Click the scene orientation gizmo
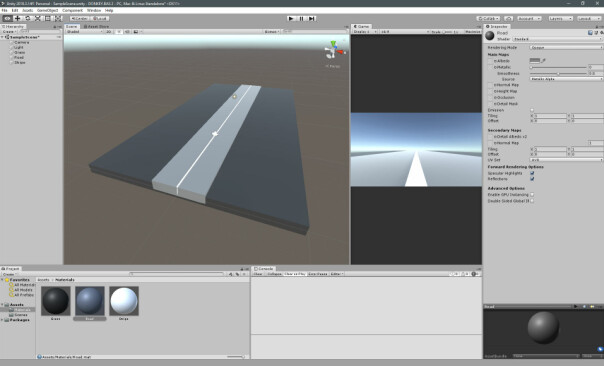Image resolution: width=604 pixels, height=366 pixels. click(x=333, y=51)
